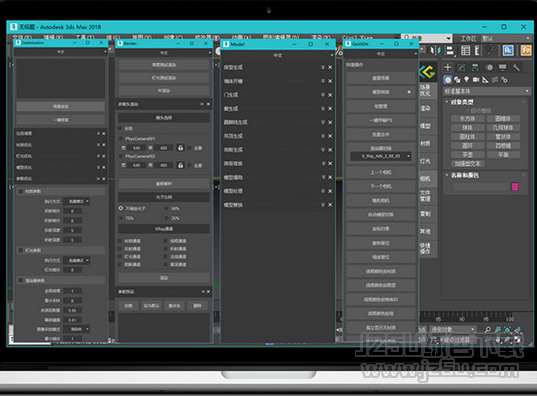Open the Create tab plus icon
Screen dimensions: 537x396
tap(448, 67)
